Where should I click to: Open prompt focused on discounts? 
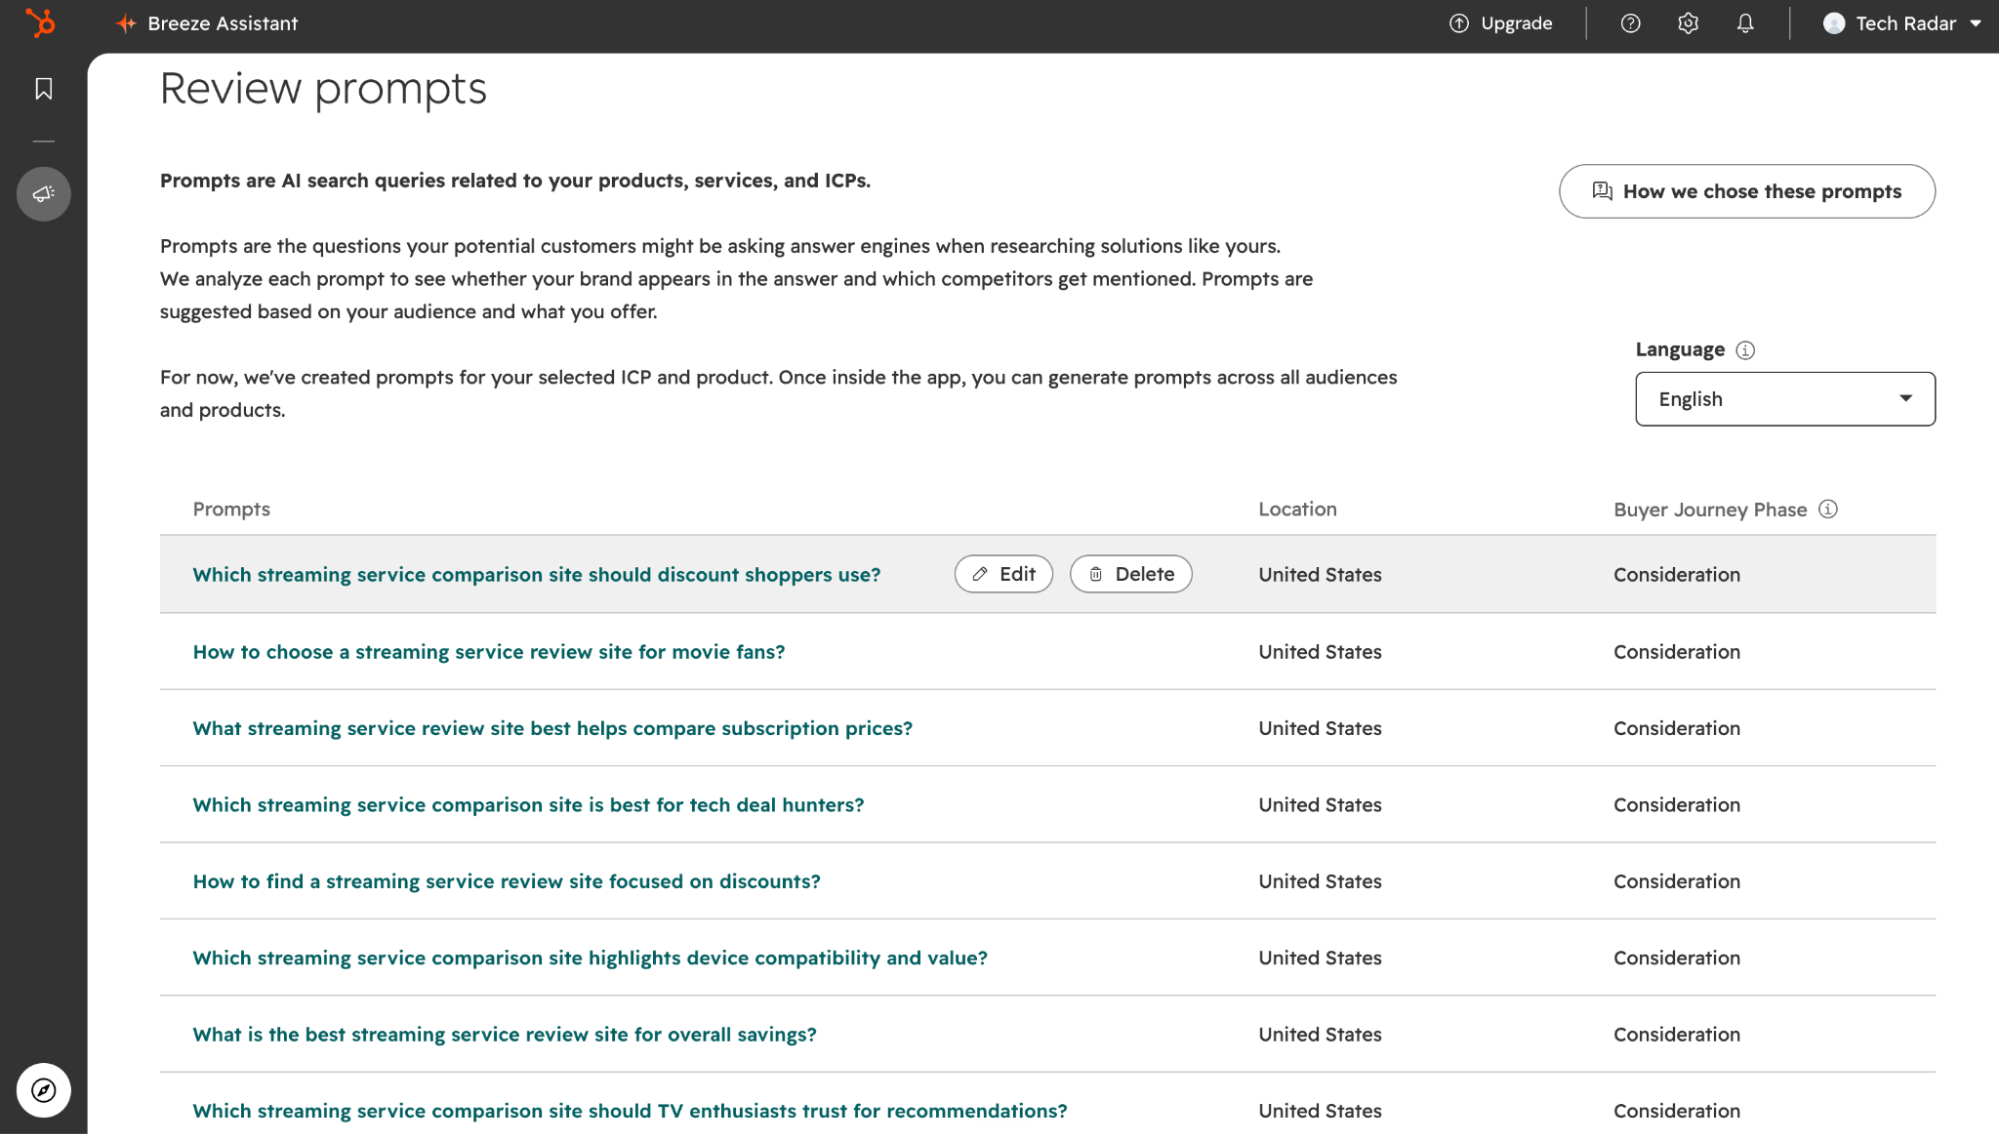[506, 881]
